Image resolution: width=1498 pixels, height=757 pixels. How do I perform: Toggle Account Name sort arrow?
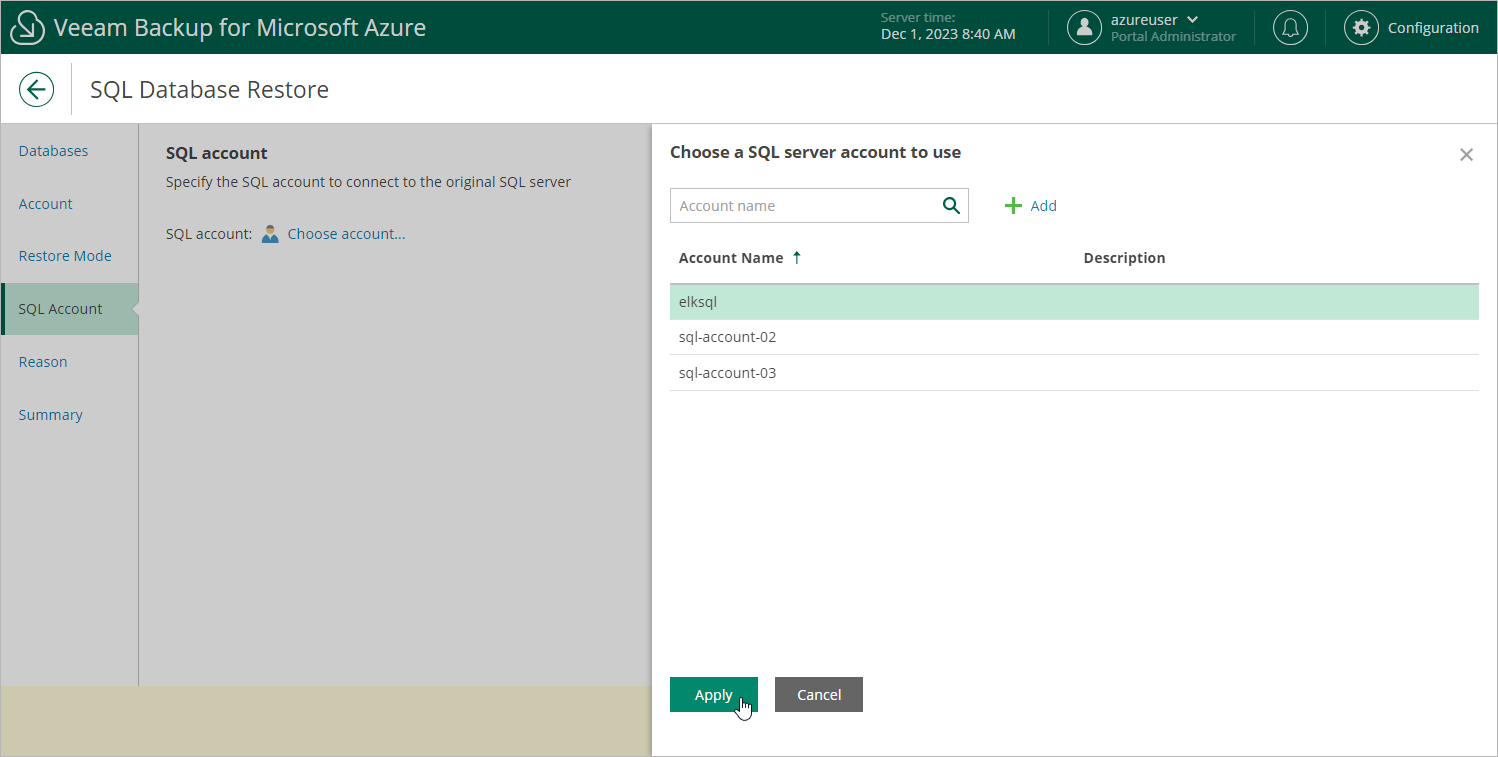(x=797, y=257)
